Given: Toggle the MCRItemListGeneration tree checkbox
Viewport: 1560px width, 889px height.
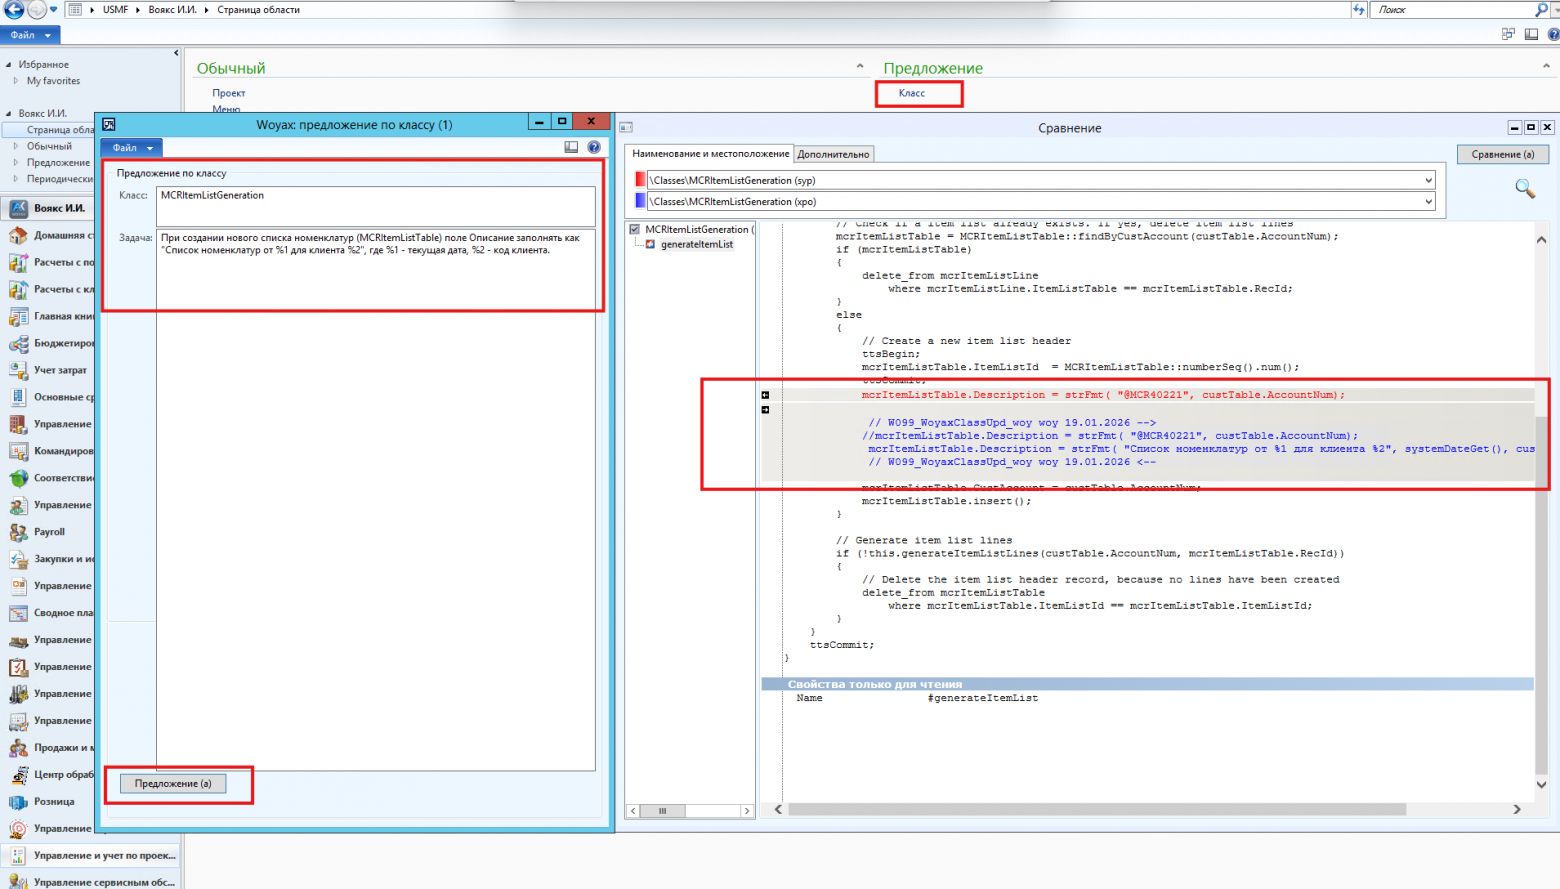Looking at the screenshot, I should [x=635, y=229].
